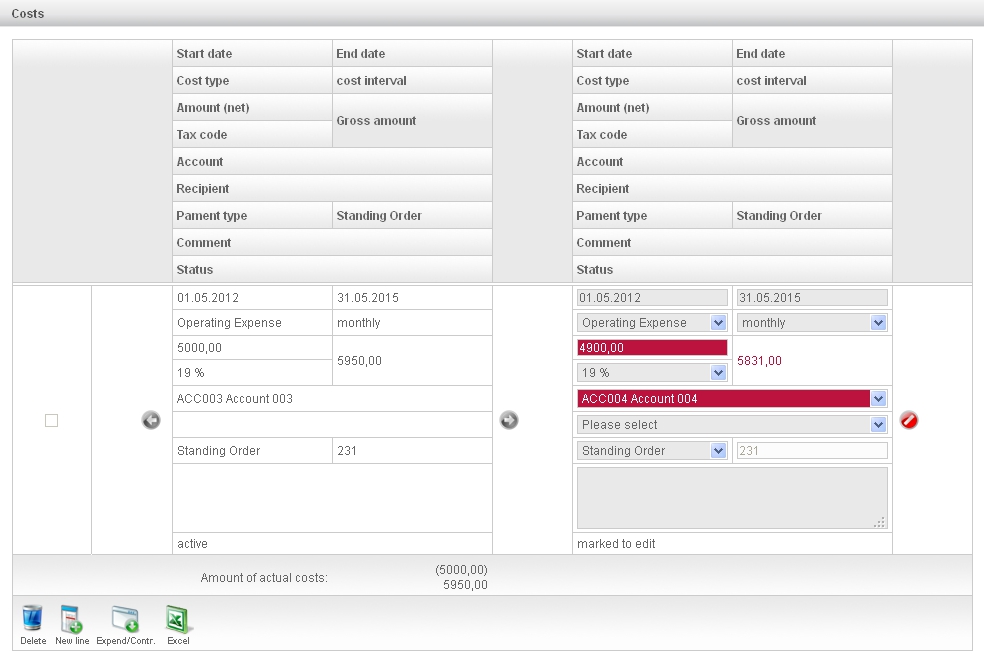Click the read-only 'monthly' cell
This screenshot has width=984, height=663.
(x=412, y=323)
